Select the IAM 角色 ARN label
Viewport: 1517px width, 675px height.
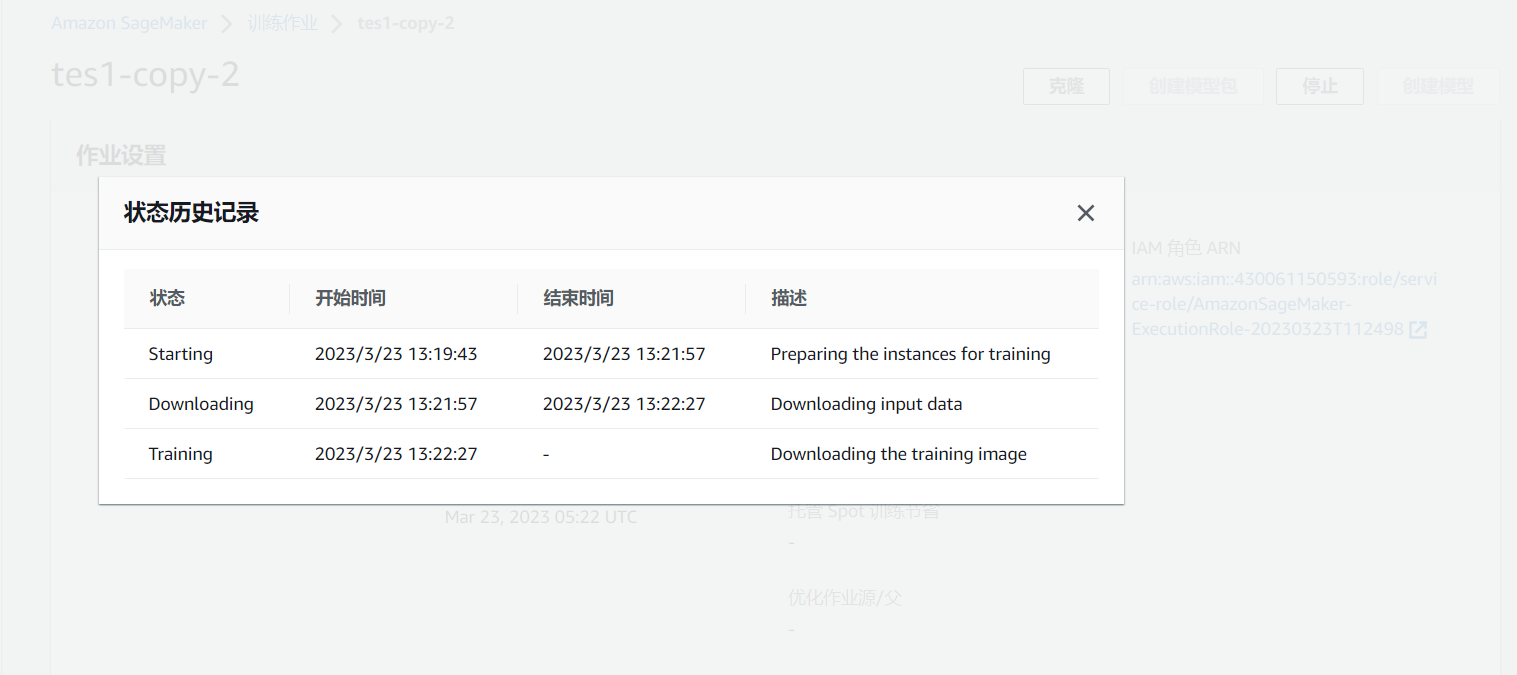point(1186,248)
